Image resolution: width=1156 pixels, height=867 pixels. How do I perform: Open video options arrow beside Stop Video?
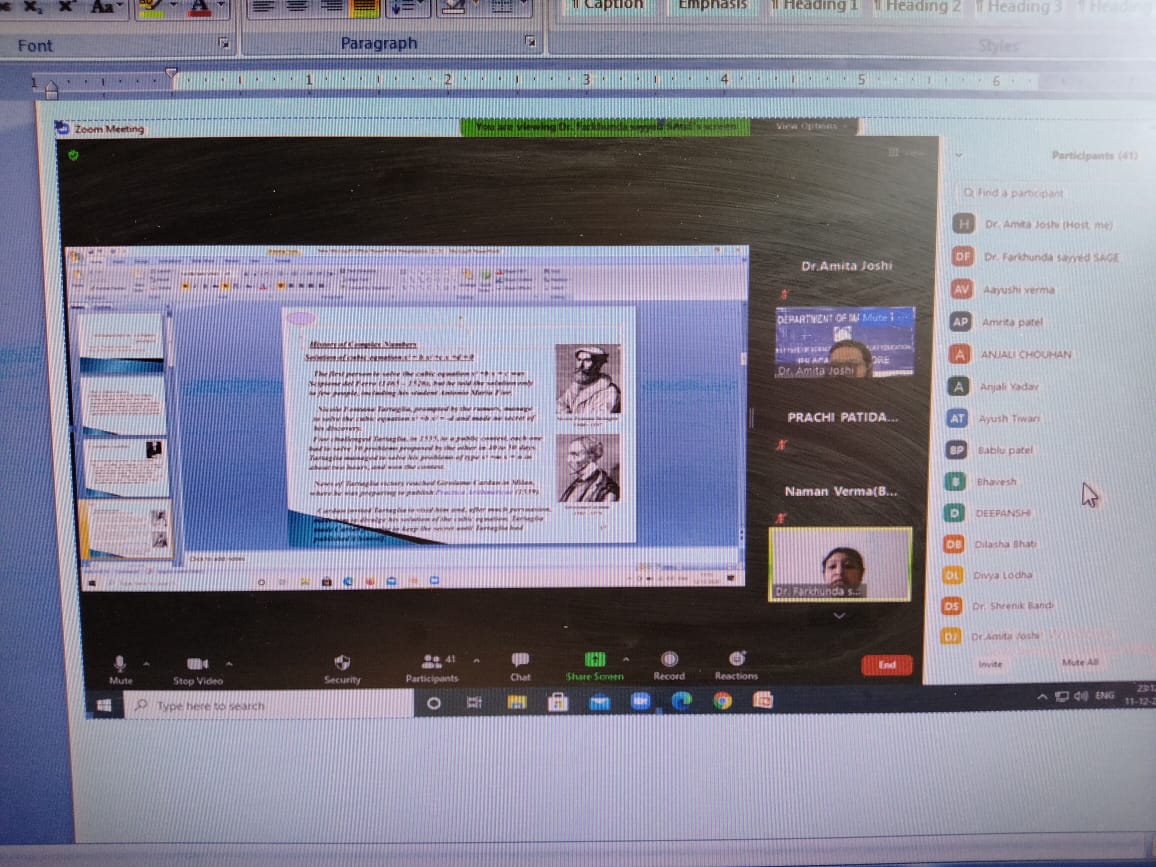click(x=229, y=664)
